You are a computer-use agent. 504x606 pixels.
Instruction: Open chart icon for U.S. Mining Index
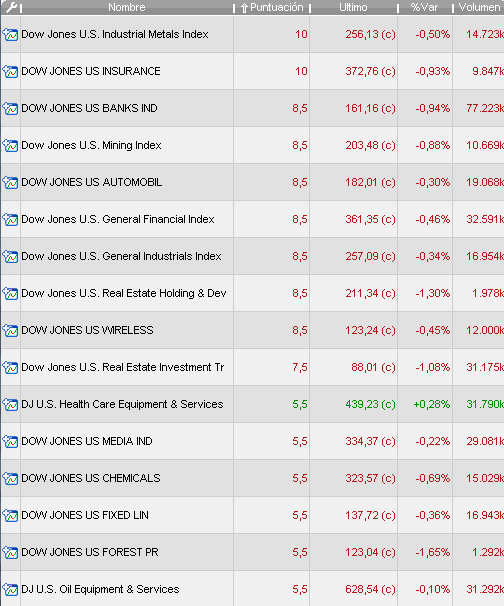coord(10,146)
